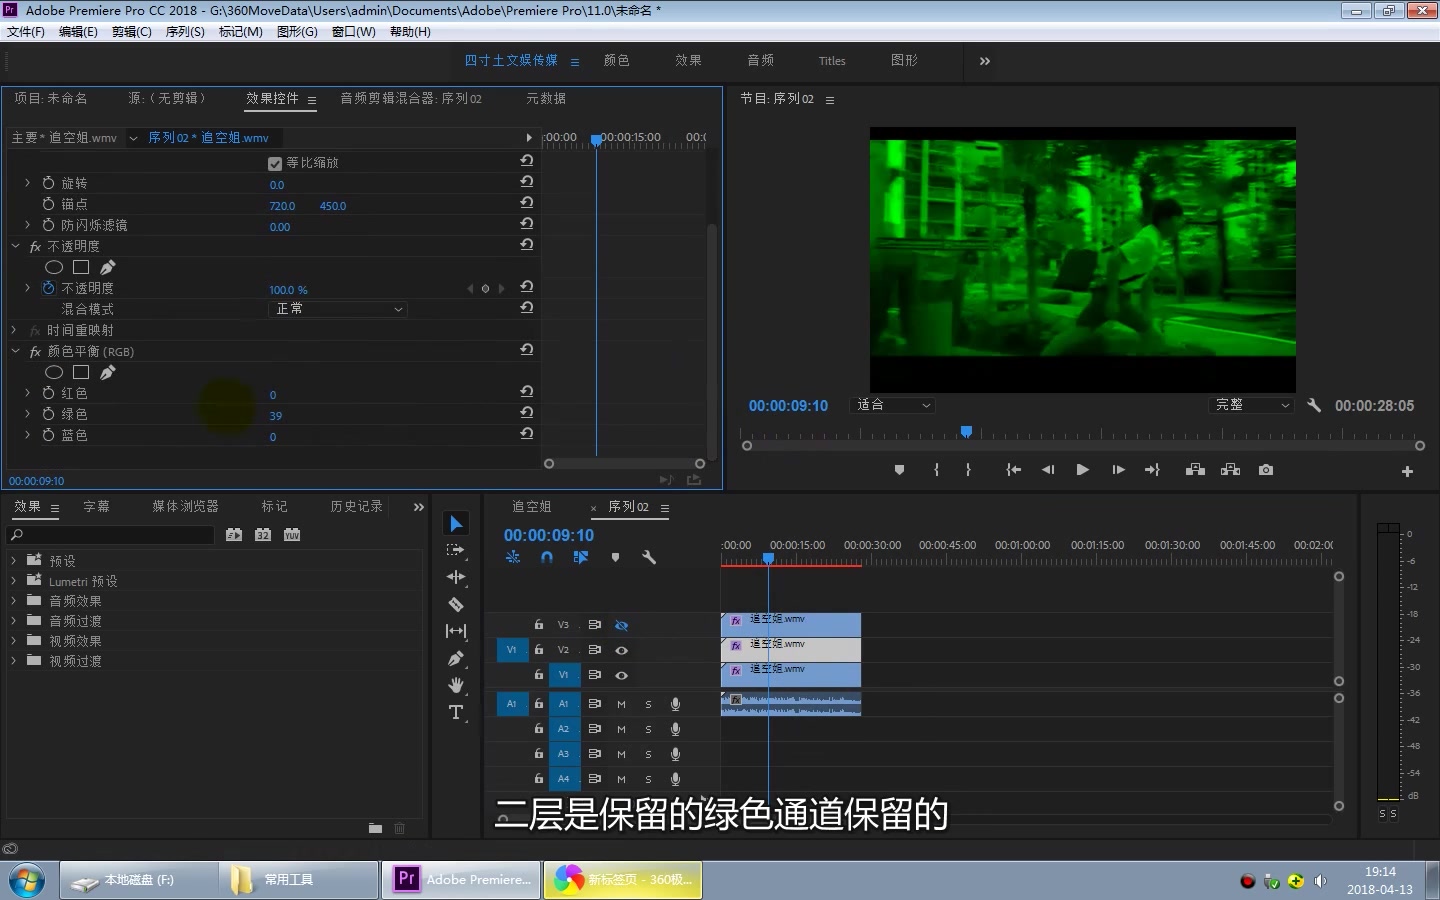Viewport: 1440px width, 900px height.
Task: Toggle snap magnet in timeline
Action: coord(547,557)
